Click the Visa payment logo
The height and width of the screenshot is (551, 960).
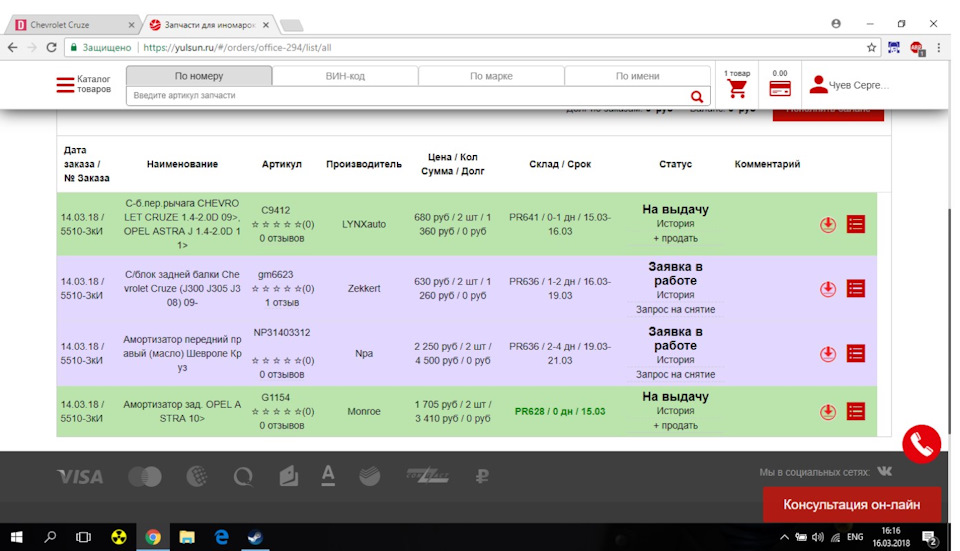pyautogui.click(x=80, y=477)
